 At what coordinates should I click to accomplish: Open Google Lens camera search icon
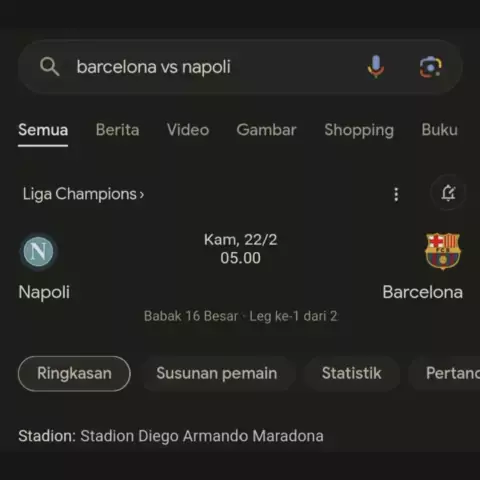[x=431, y=67]
